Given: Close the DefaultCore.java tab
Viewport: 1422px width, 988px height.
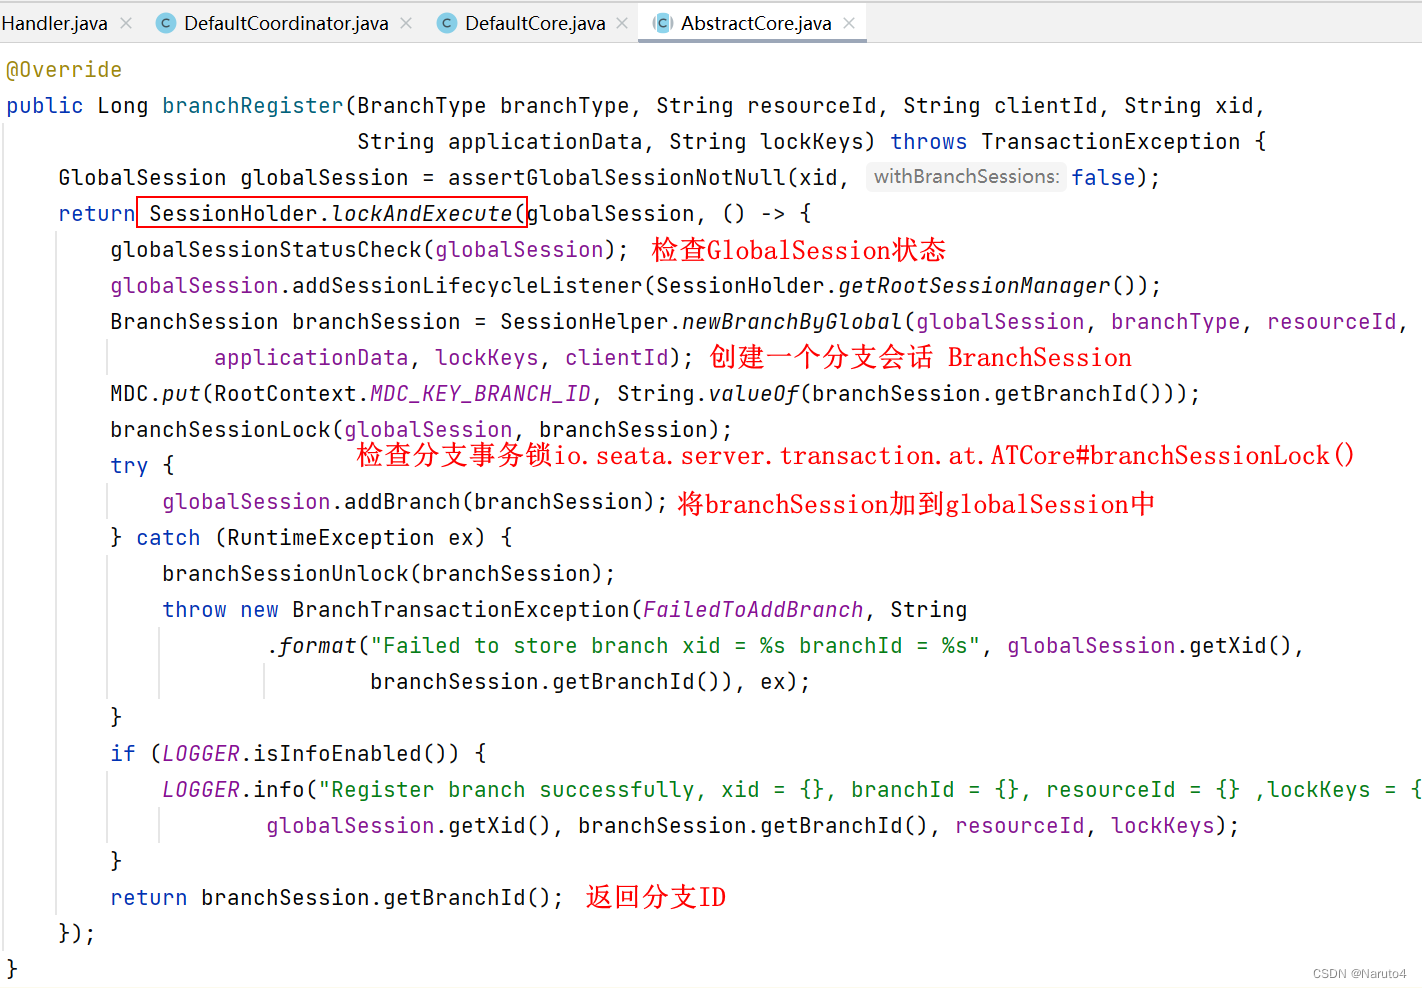Looking at the screenshot, I should coord(622,23).
